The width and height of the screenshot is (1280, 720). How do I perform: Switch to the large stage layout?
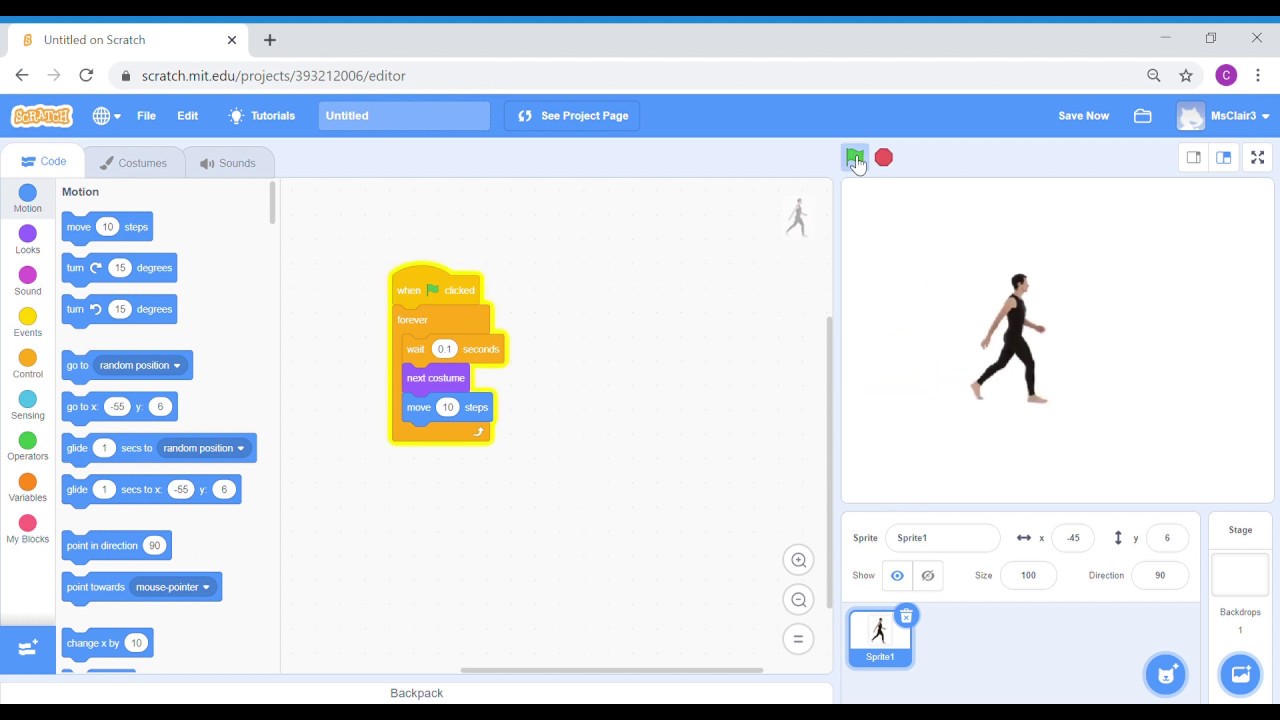pos(1223,157)
